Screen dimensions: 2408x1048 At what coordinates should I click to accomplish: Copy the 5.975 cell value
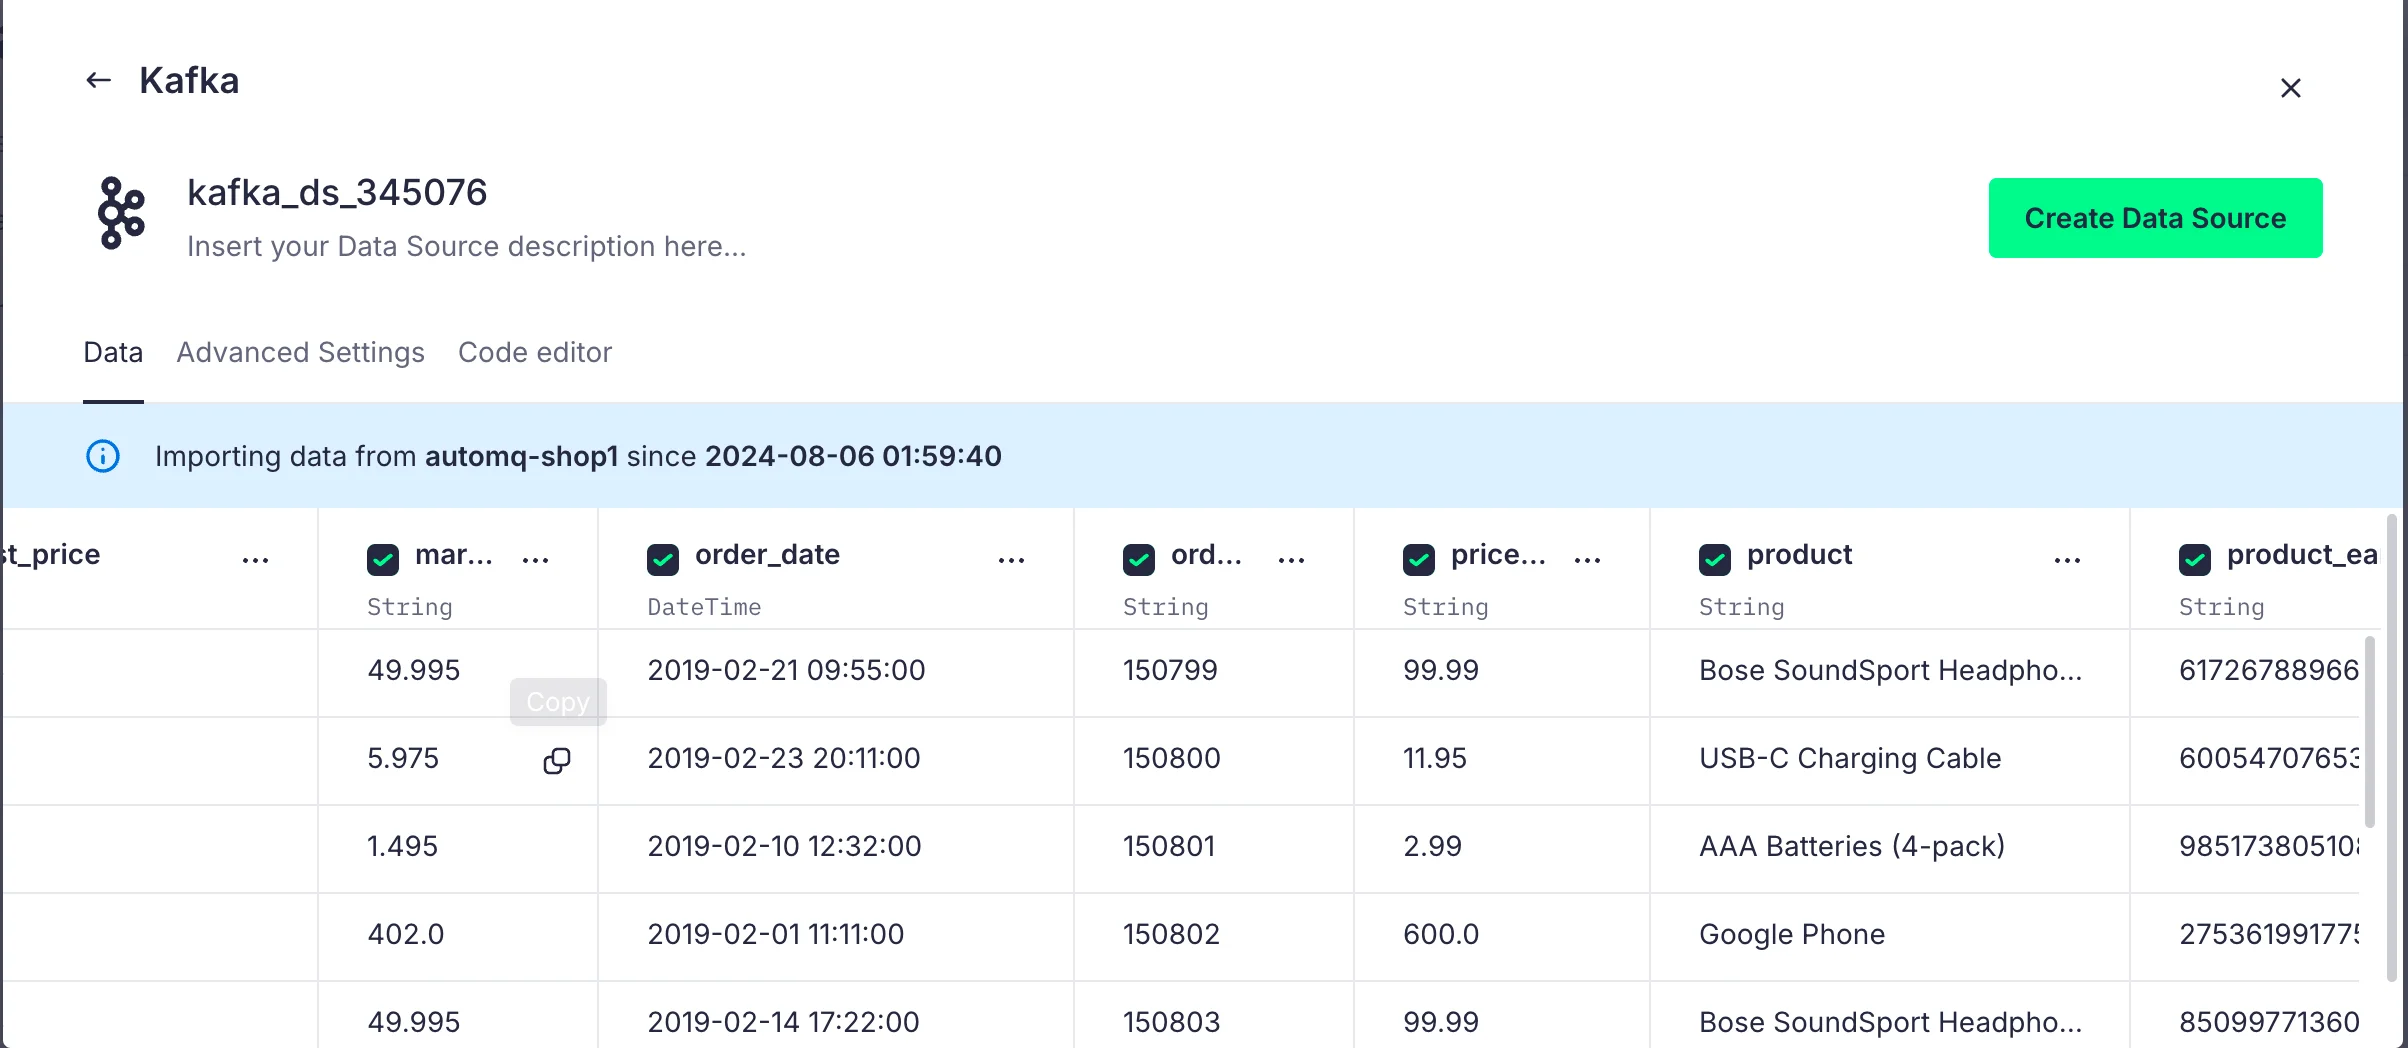coord(556,761)
